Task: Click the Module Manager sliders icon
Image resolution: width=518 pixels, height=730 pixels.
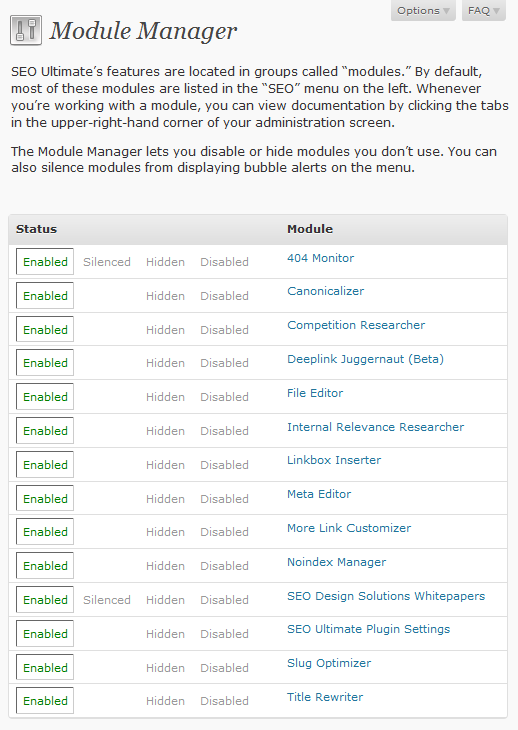Action: click(x=26, y=30)
